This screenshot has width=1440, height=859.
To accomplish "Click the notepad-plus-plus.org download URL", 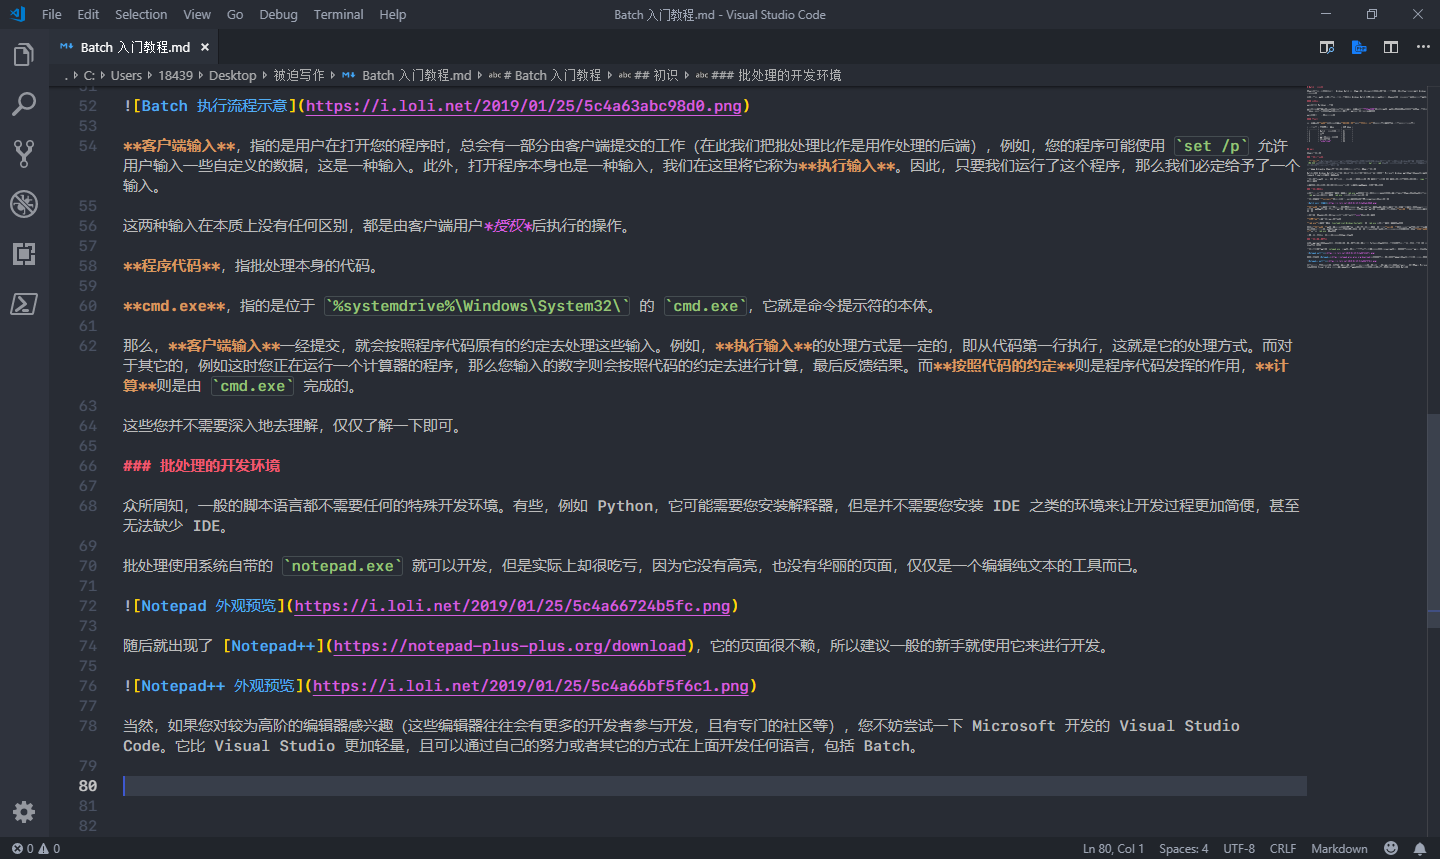I will click(510, 646).
